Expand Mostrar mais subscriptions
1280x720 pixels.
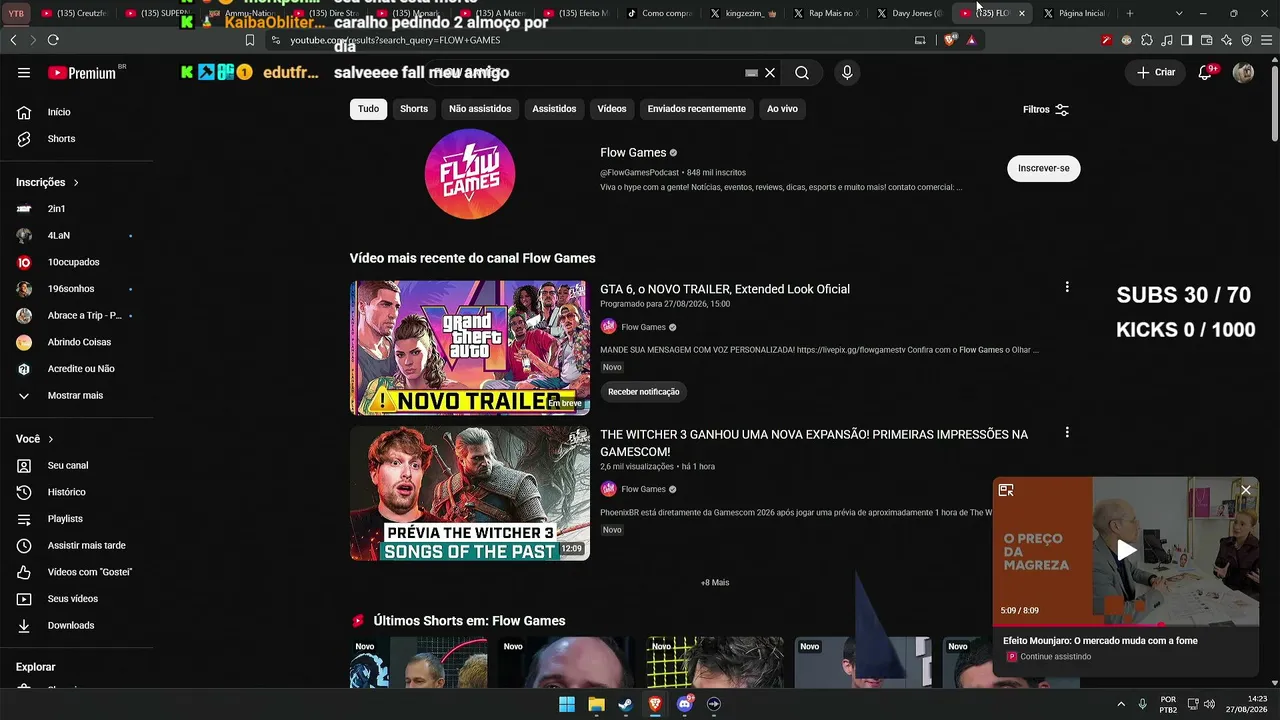click(76, 396)
